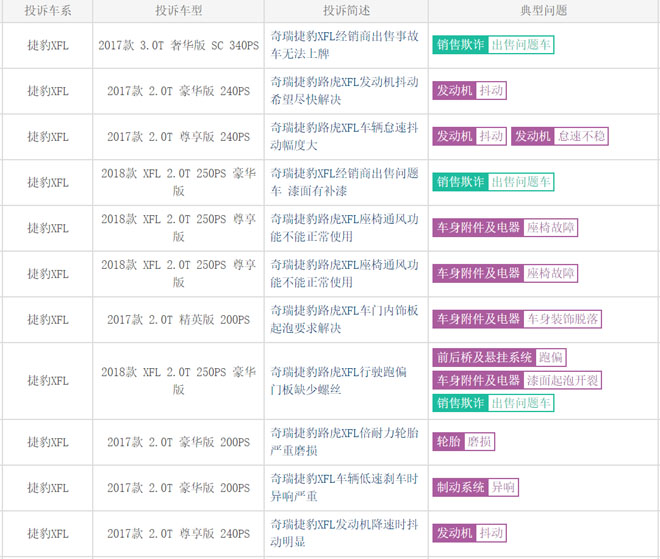This screenshot has height=559, width=660.
Task: Open complaint 奇瑞捷豹XFL经销商出售事故车无法上牌
Action: coord(344,45)
